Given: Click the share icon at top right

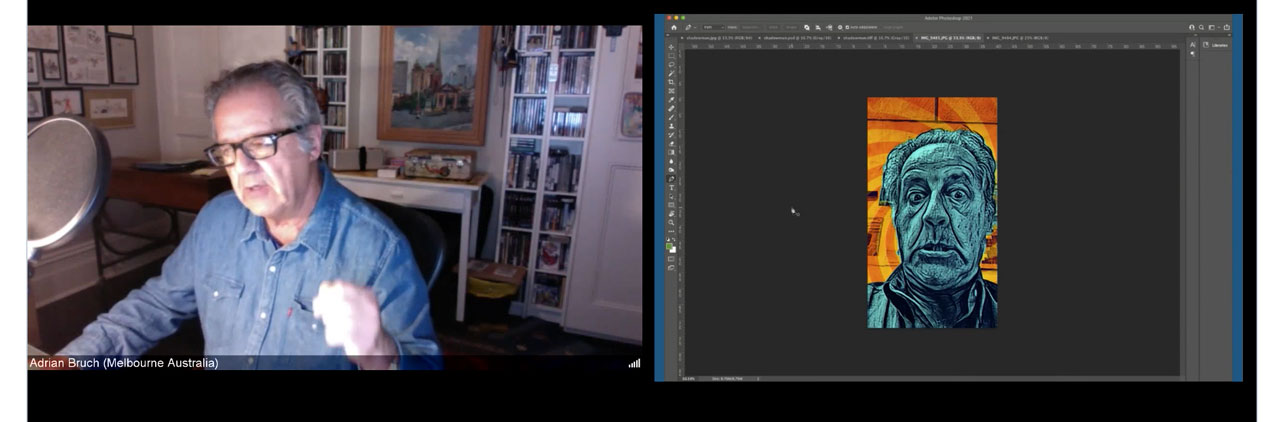Looking at the screenshot, I should (1226, 27).
